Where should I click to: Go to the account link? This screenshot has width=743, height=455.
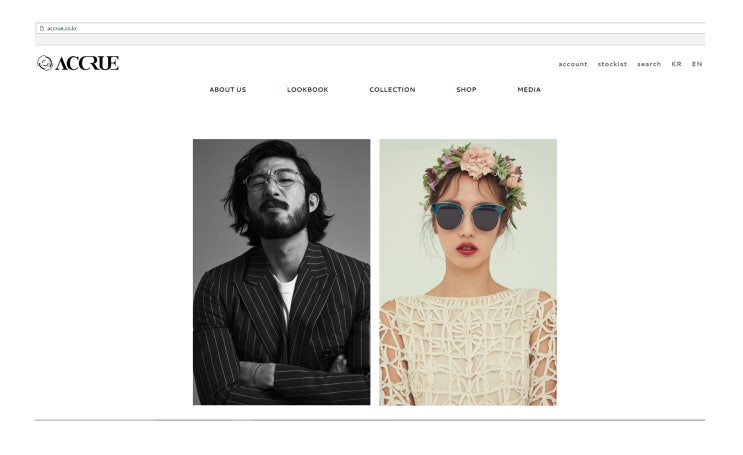[572, 64]
